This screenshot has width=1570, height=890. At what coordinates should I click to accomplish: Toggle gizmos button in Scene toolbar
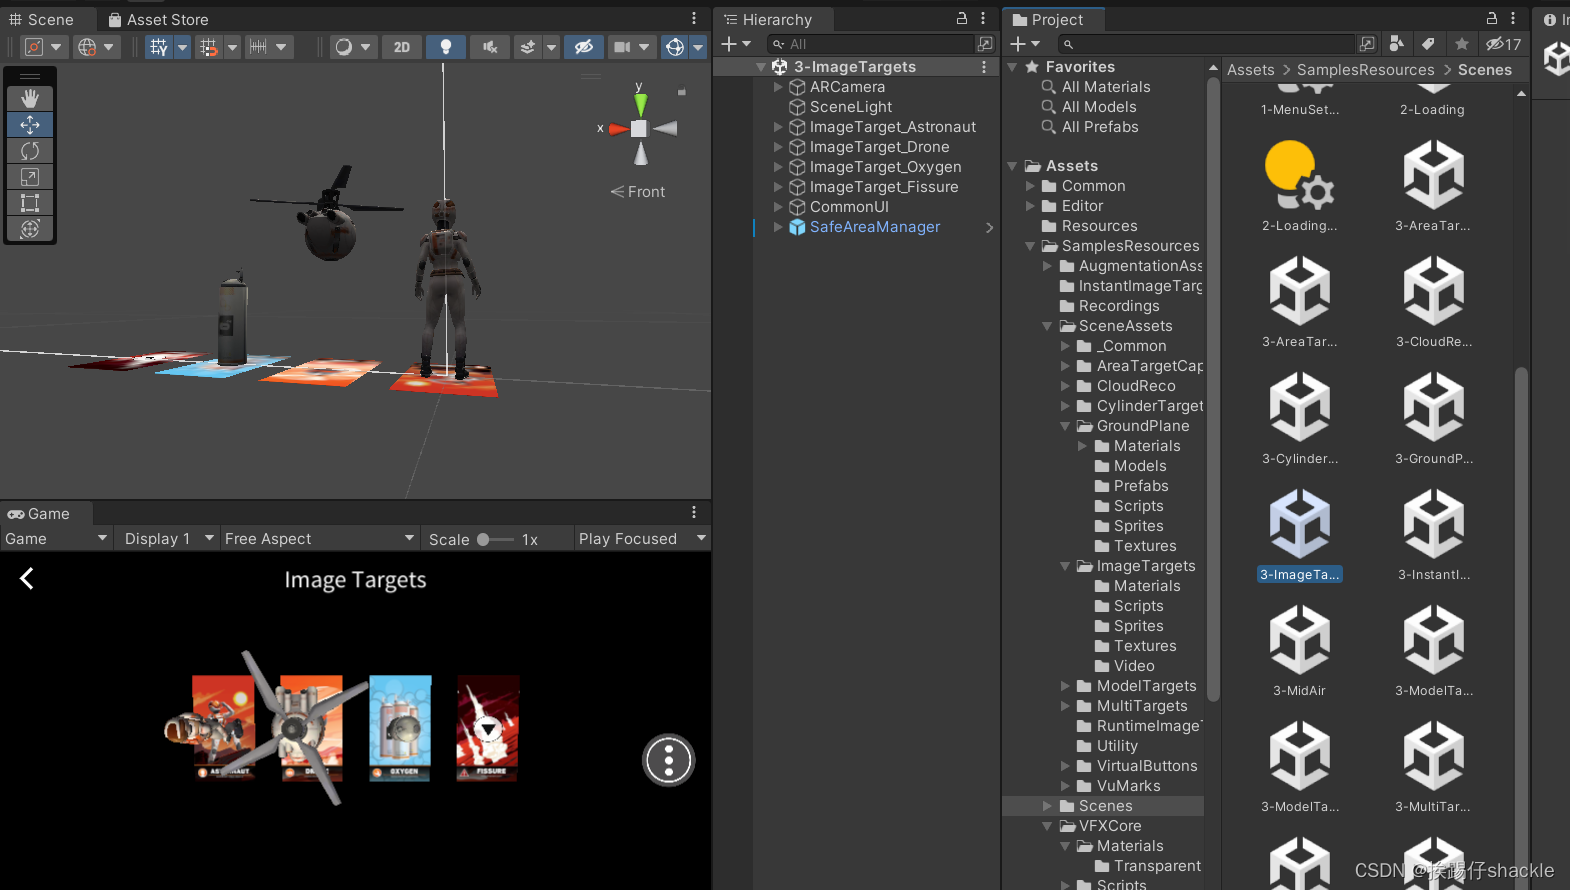coord(675,47)
